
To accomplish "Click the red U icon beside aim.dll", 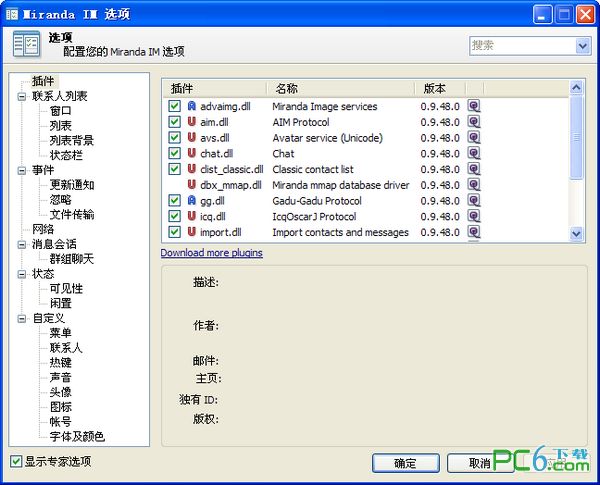I will pyautogui.click(x=192, y=122).
